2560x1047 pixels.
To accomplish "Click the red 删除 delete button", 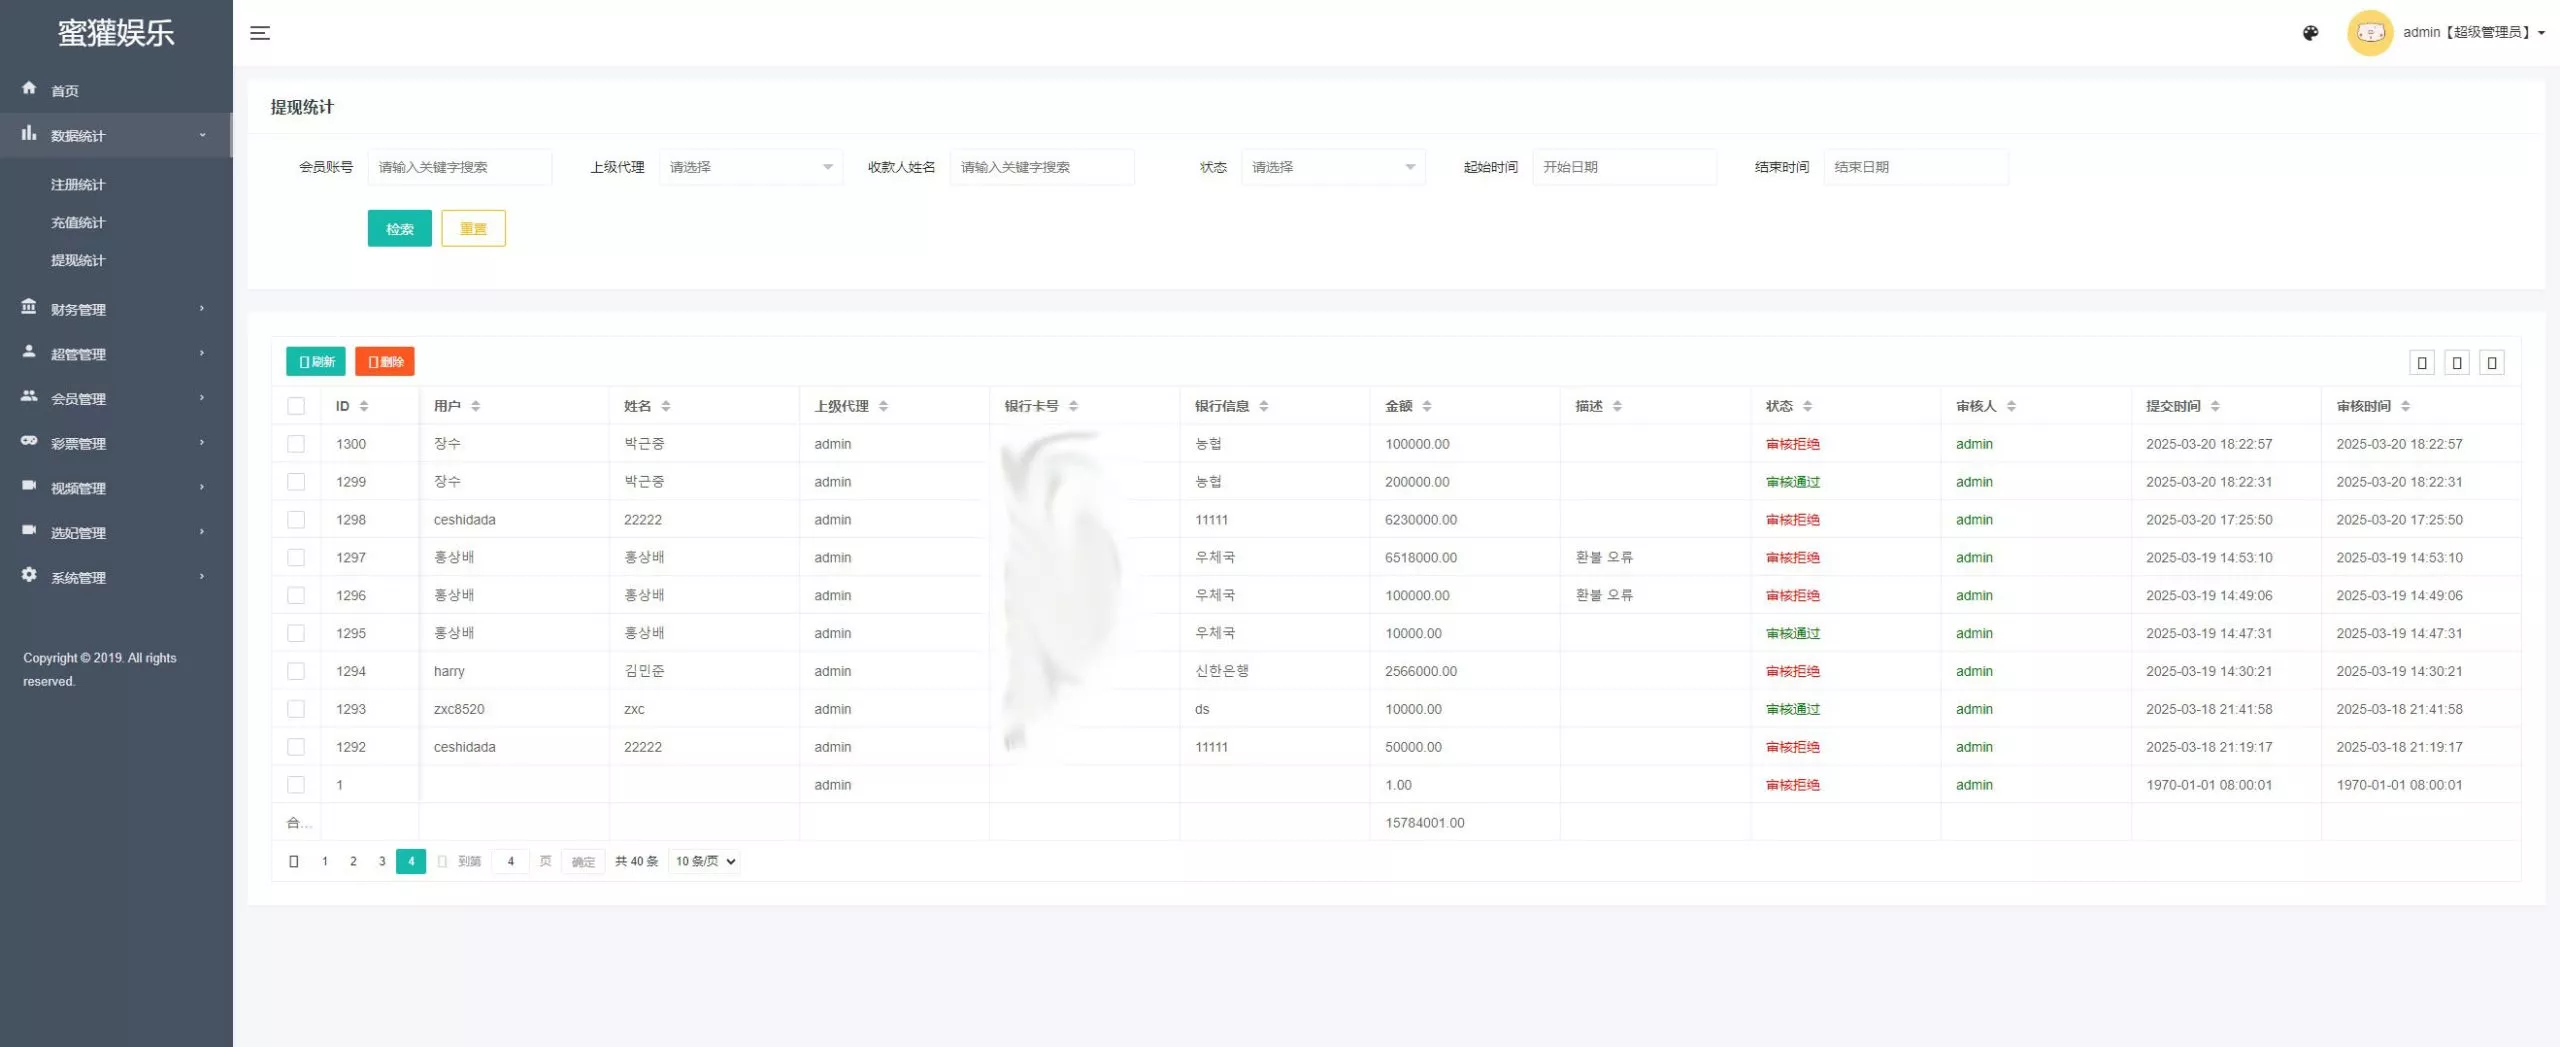I will point(385,362).
